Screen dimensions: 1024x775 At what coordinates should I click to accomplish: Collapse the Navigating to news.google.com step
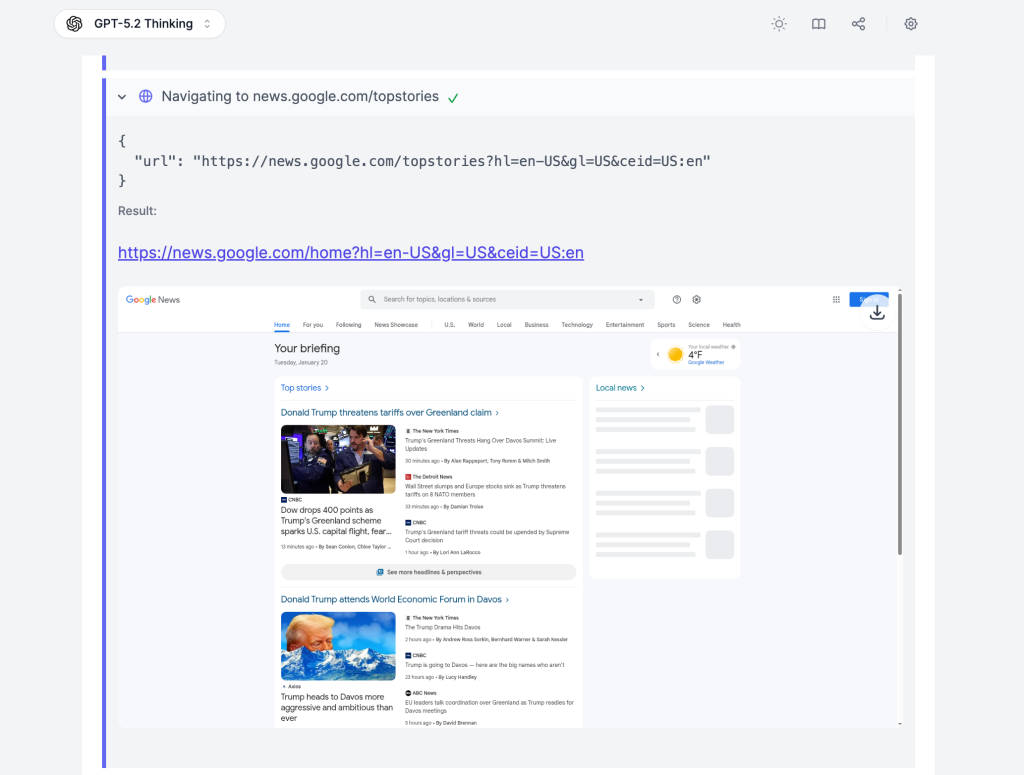click(x=122, y=97)
